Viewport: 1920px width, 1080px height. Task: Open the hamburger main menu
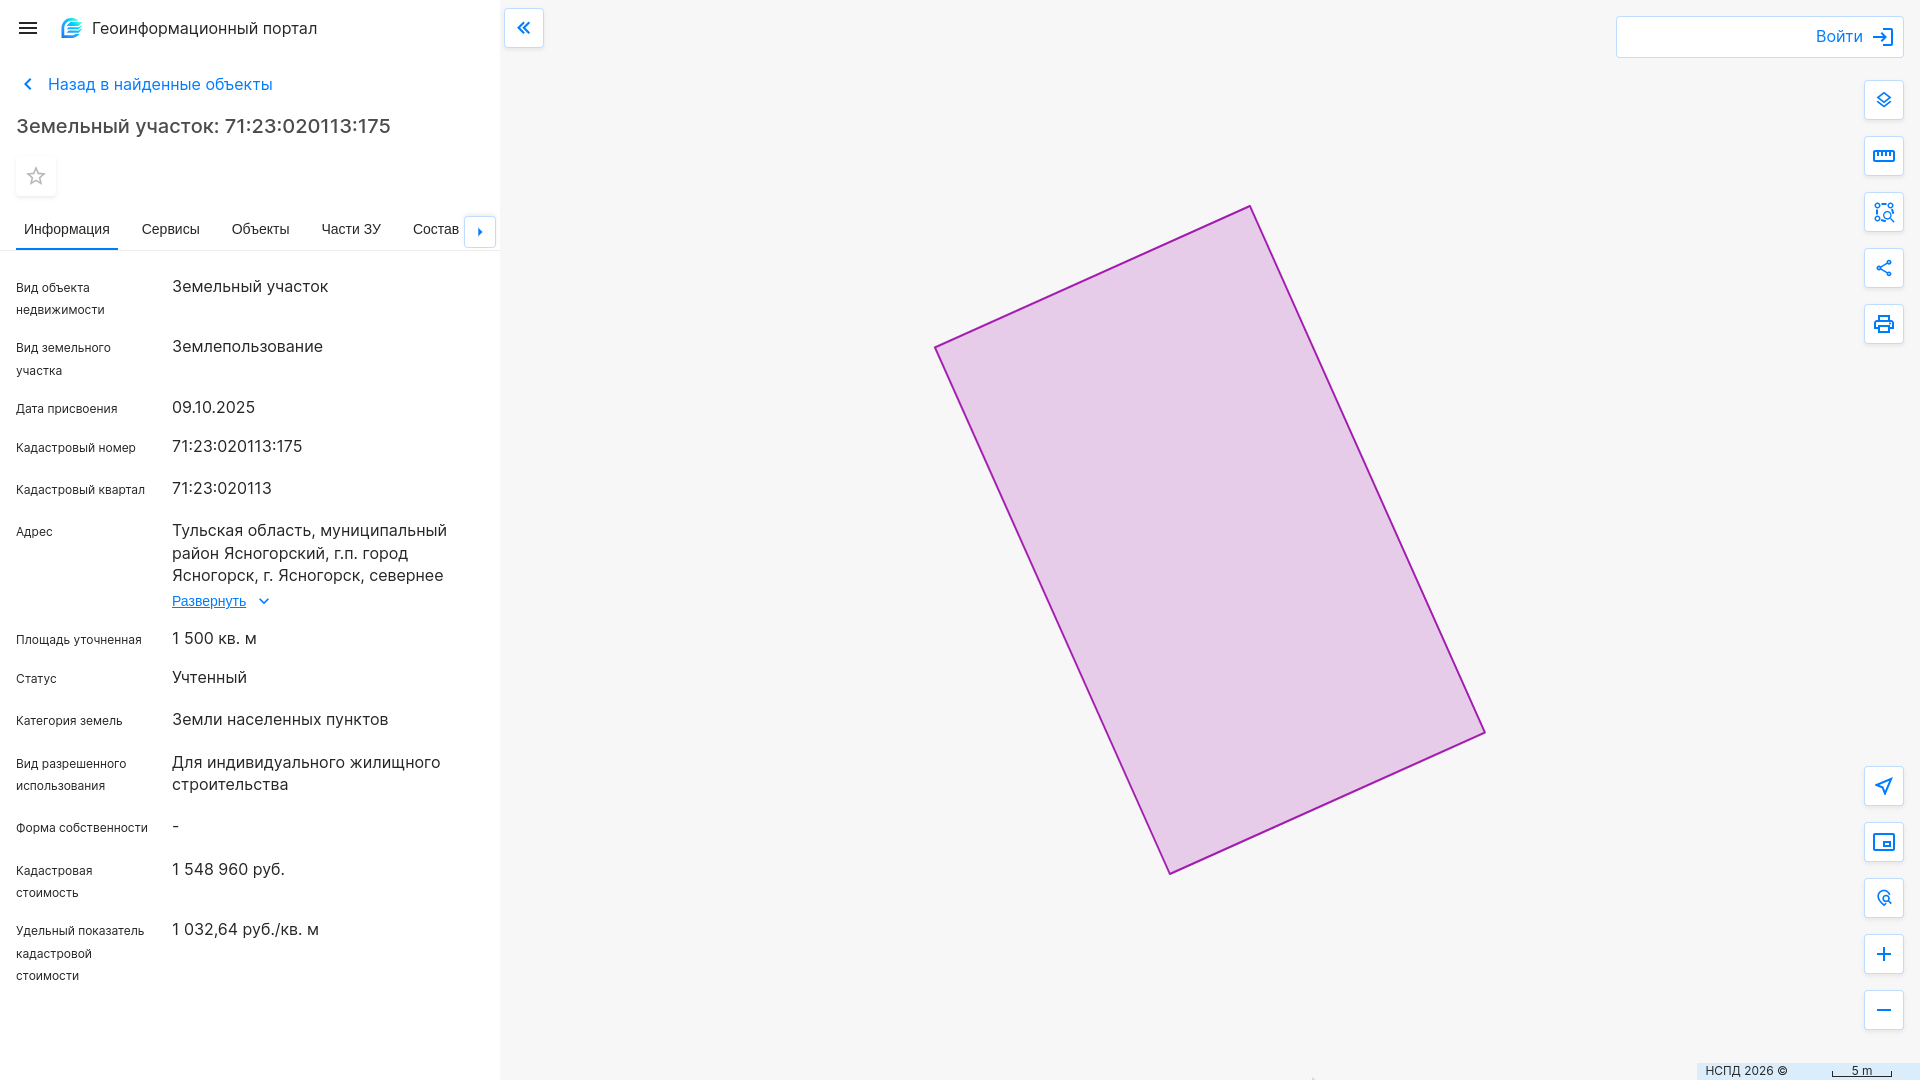(x=28, y=28)
